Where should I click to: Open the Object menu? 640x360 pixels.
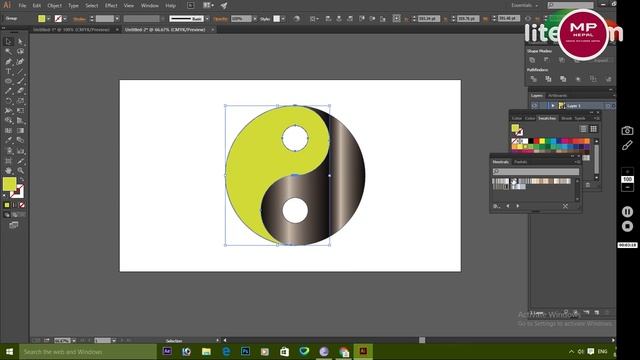coord(54,6)
